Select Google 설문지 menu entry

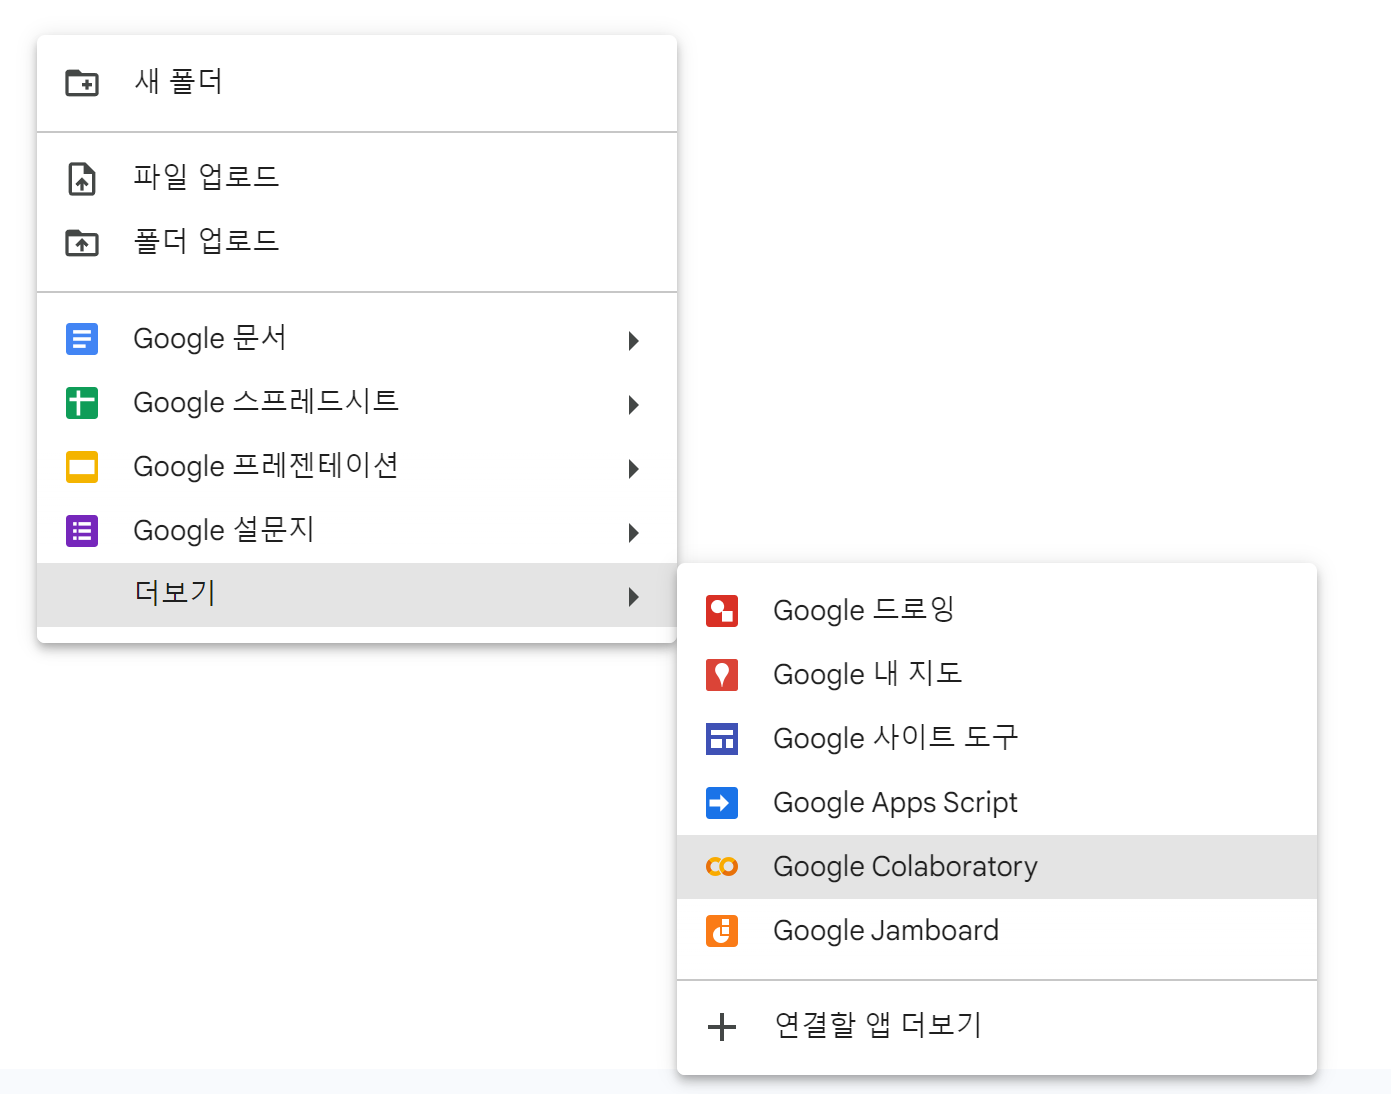pyautogui.click(x=357, y=531)
